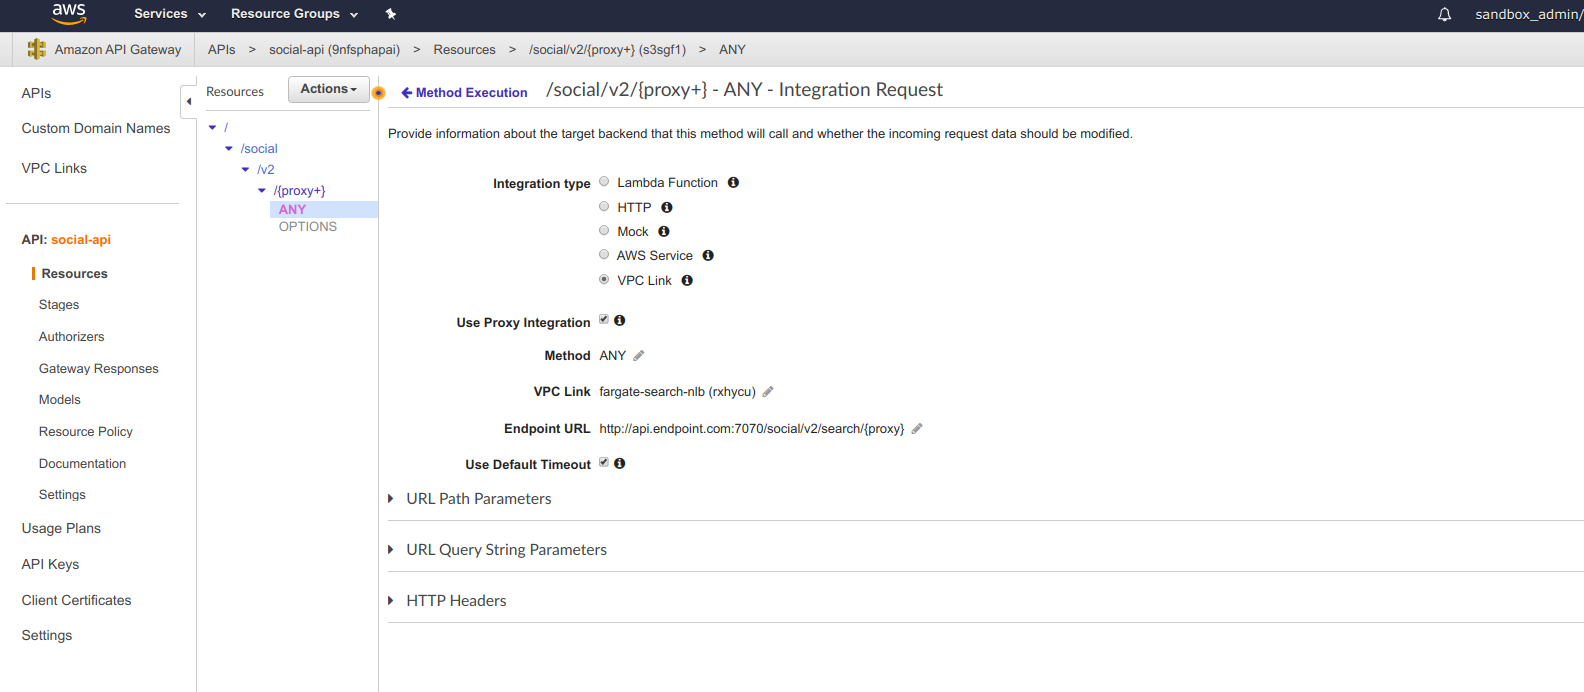1584x692 pixels.
Task: Go back to Method Execution
Action: point(464,93)
